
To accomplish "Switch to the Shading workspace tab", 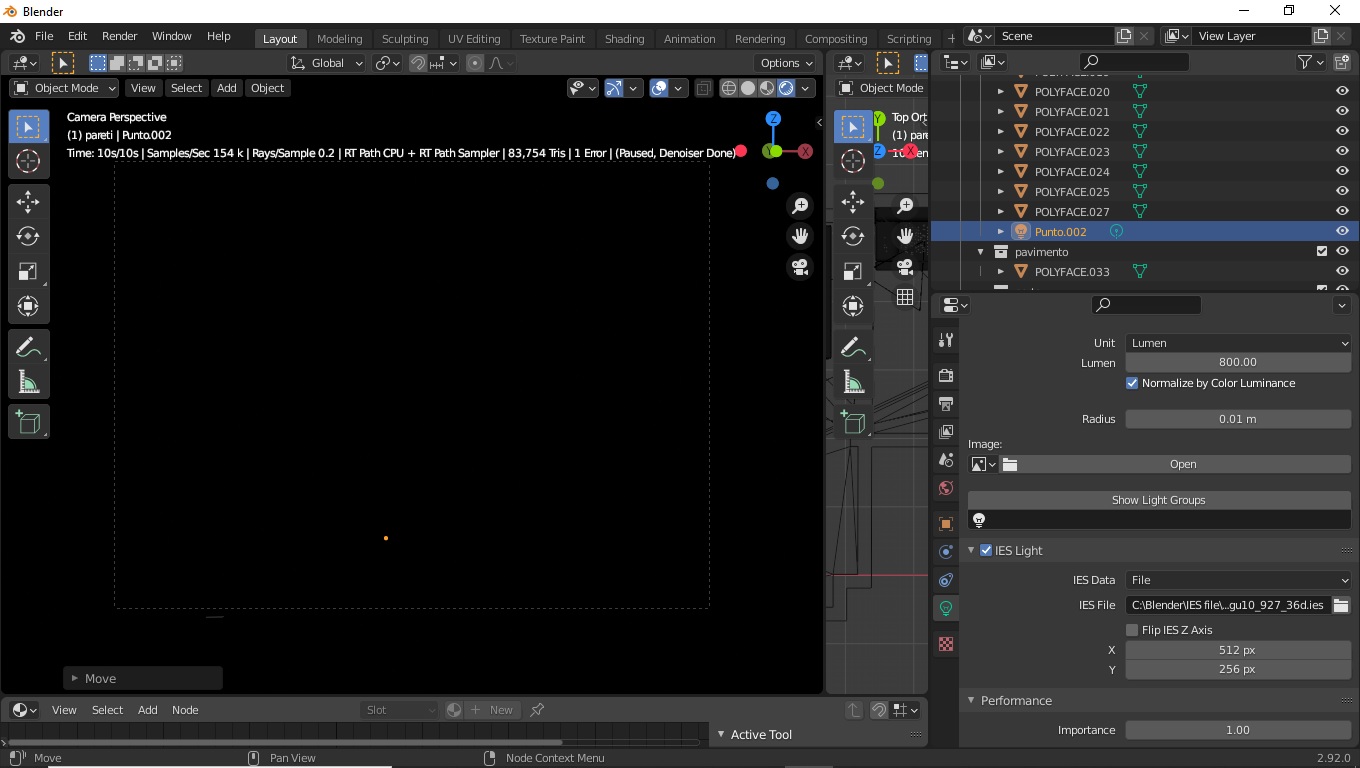I will (x=624, y=39).
